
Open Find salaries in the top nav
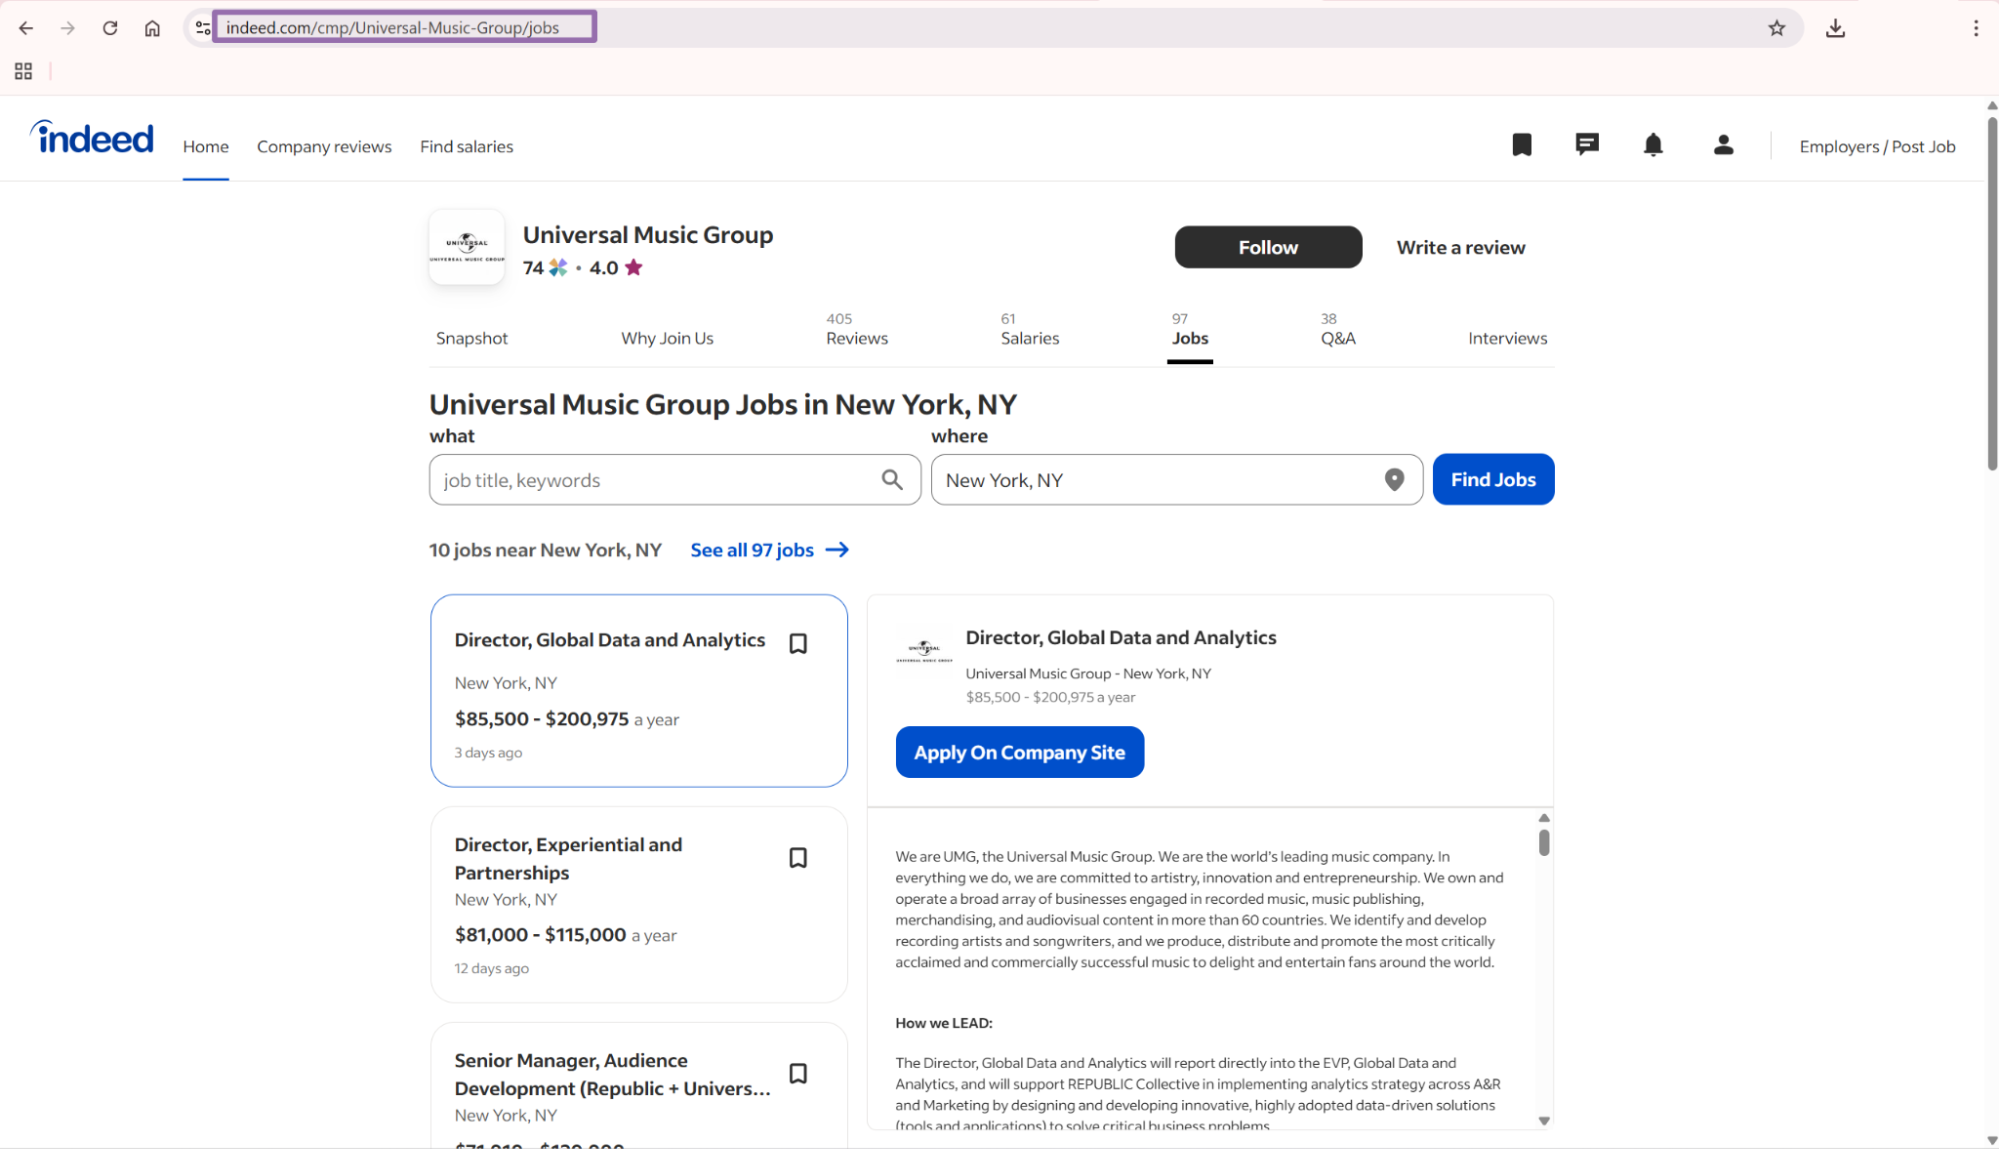pyautogui.click(x=466, y=146)
